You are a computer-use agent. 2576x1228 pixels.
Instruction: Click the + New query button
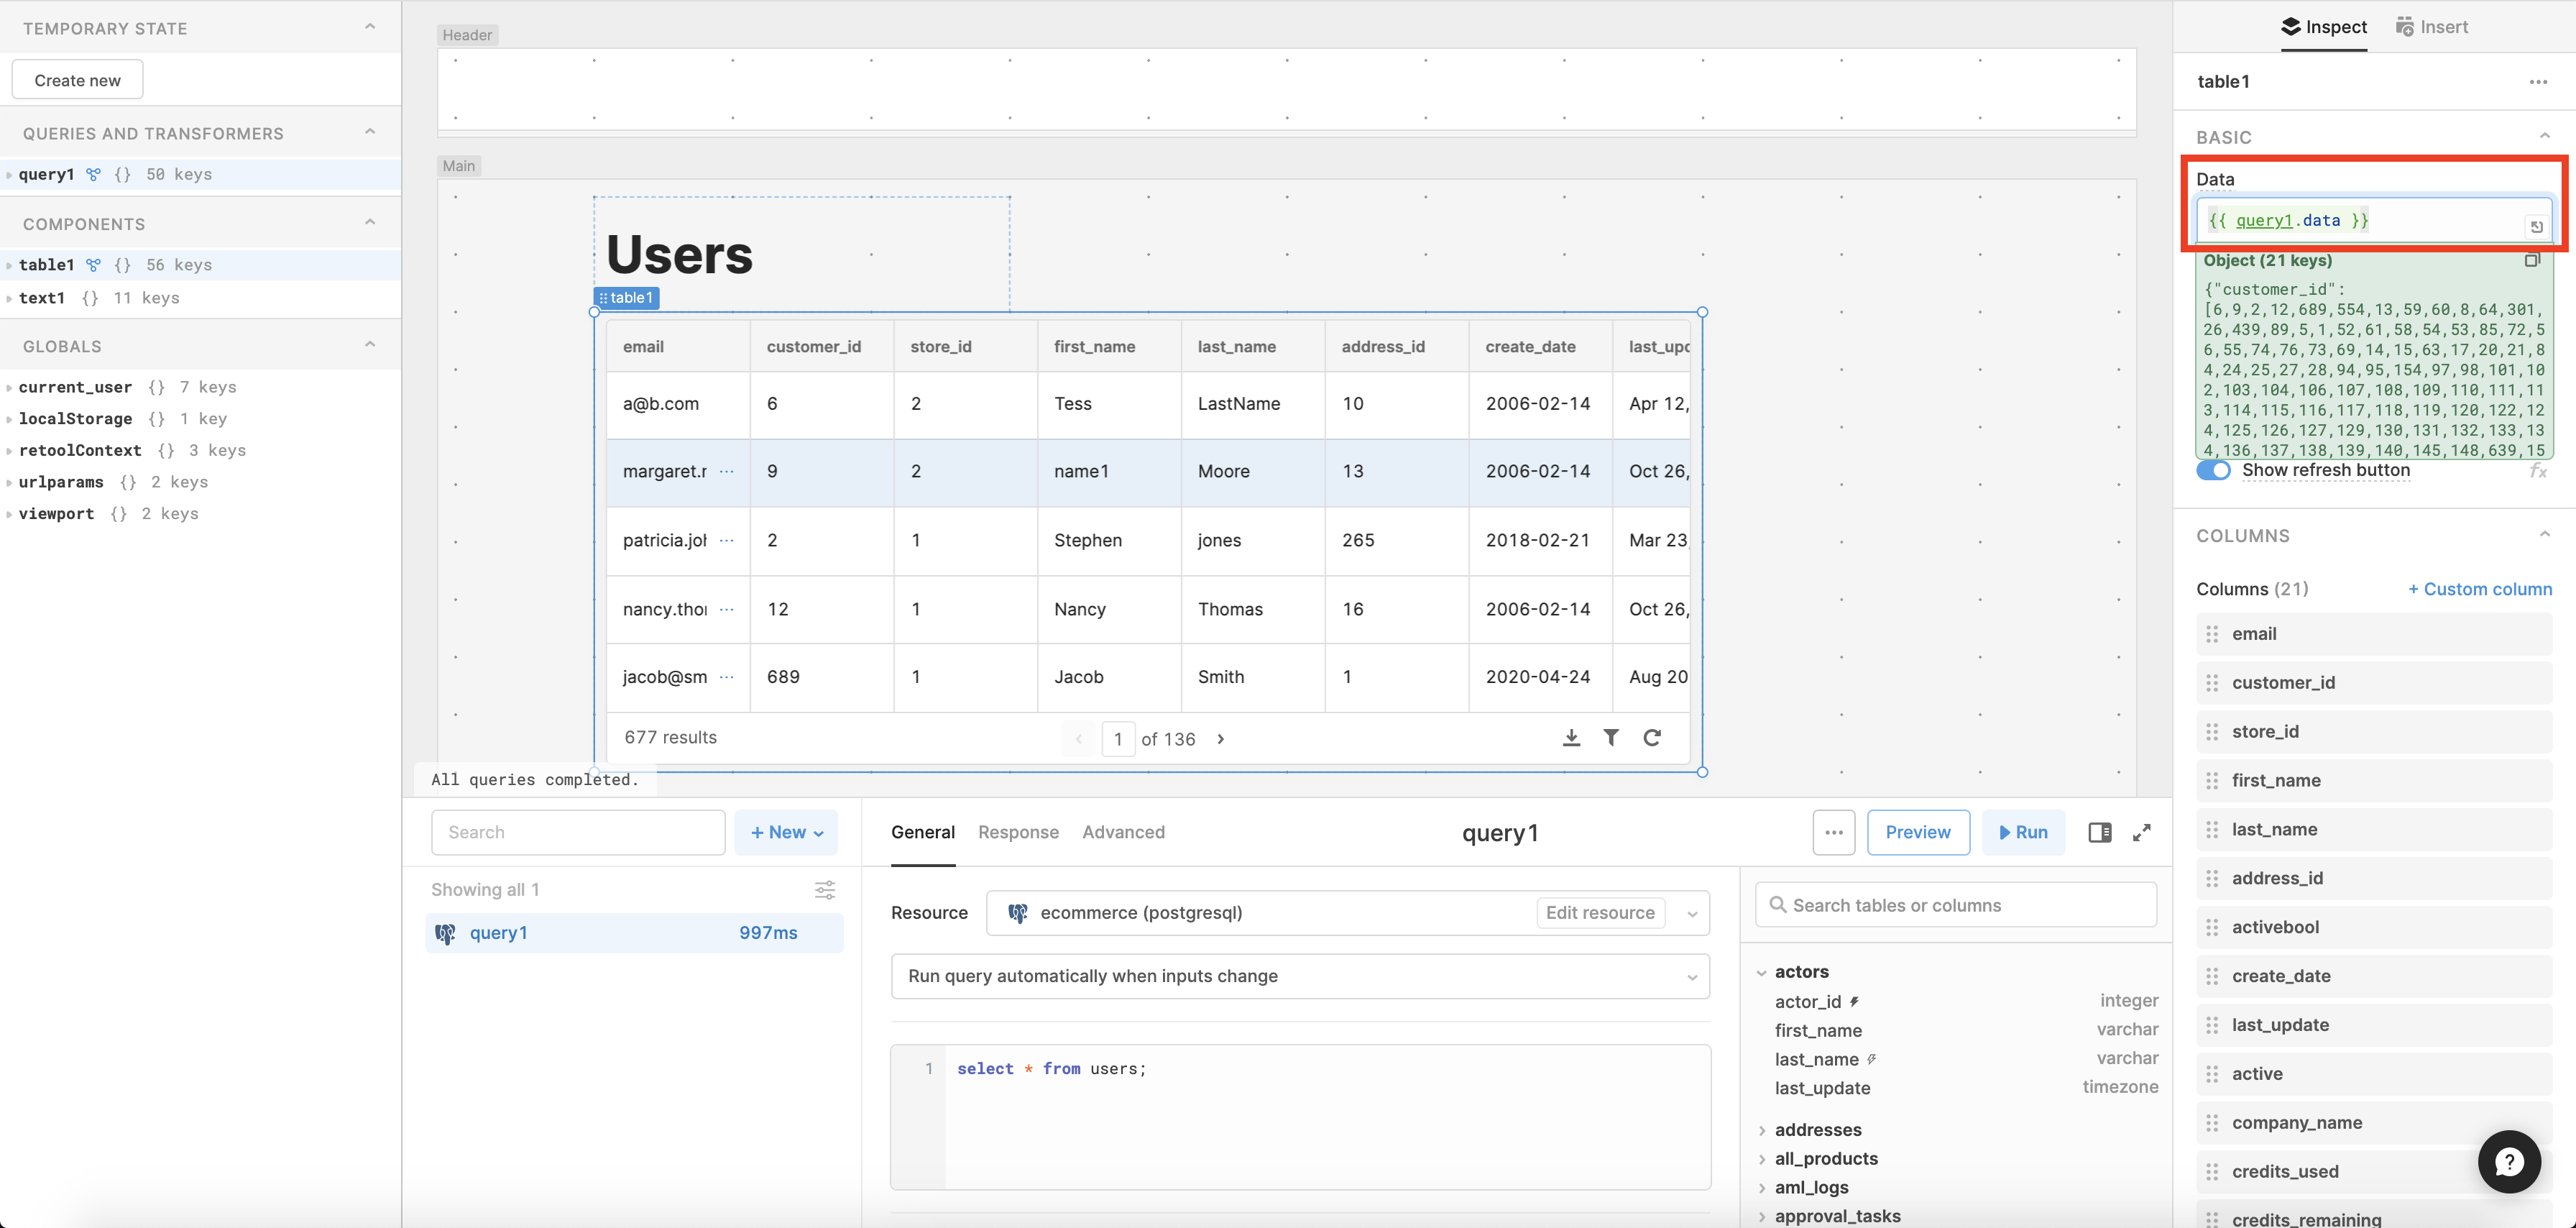(786, 832)
